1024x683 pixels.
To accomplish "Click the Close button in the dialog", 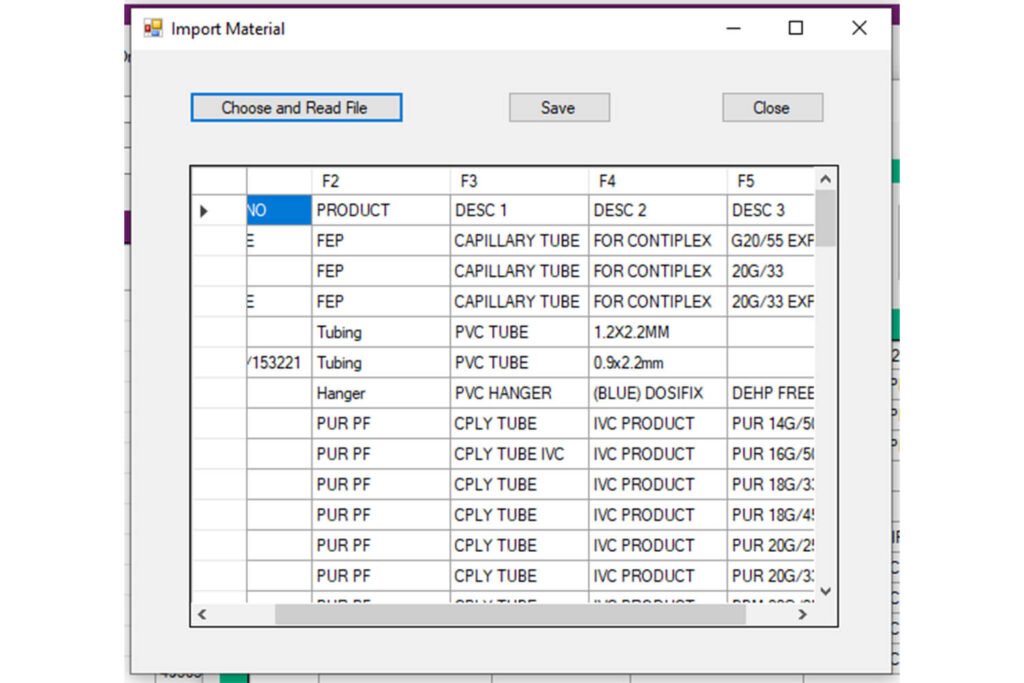I will pyautogui.click(x=772, y=108).
